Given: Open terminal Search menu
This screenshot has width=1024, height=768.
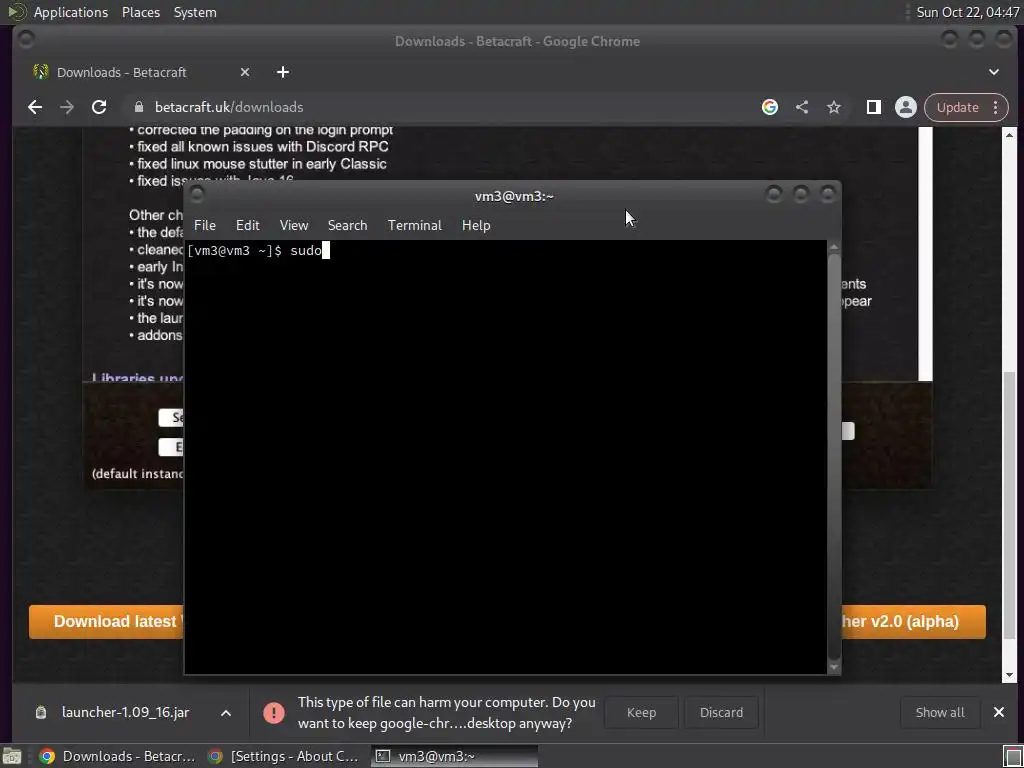Looking at the screenshot, I should click(347, 225).
